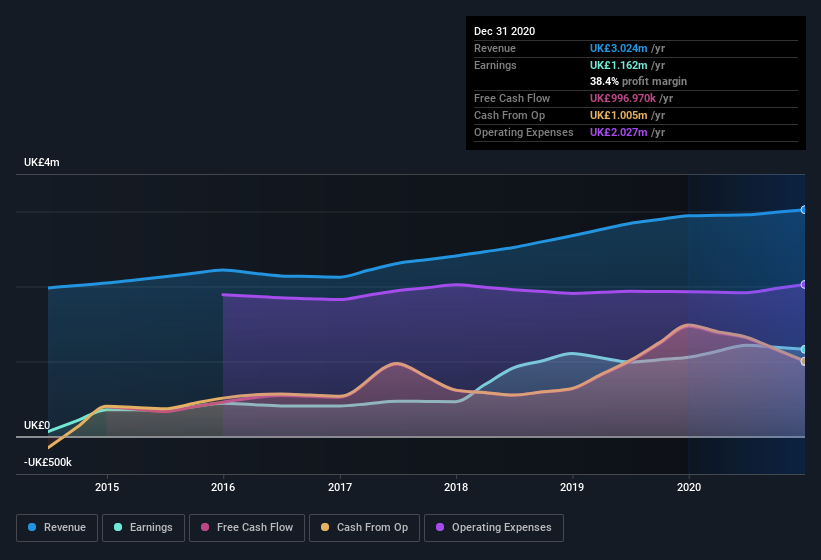Click the purple Operating Expenses endpoint marker

click(804, 285)
